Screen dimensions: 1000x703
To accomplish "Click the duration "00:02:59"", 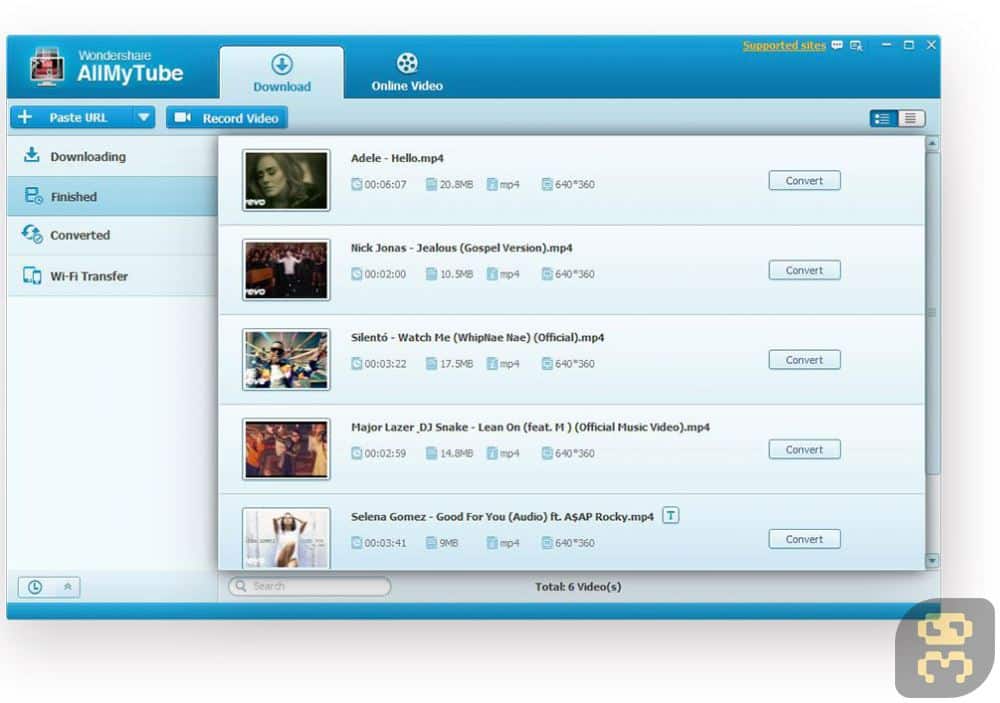I will 385,453.
